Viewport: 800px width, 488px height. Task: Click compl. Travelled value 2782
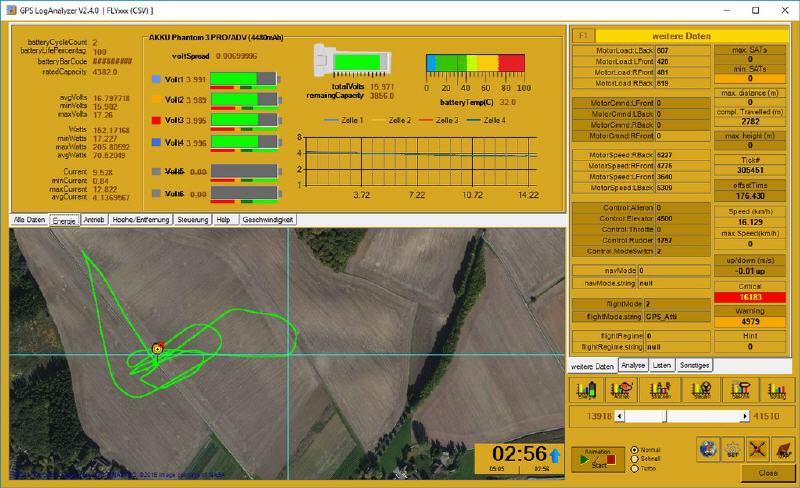749,121
